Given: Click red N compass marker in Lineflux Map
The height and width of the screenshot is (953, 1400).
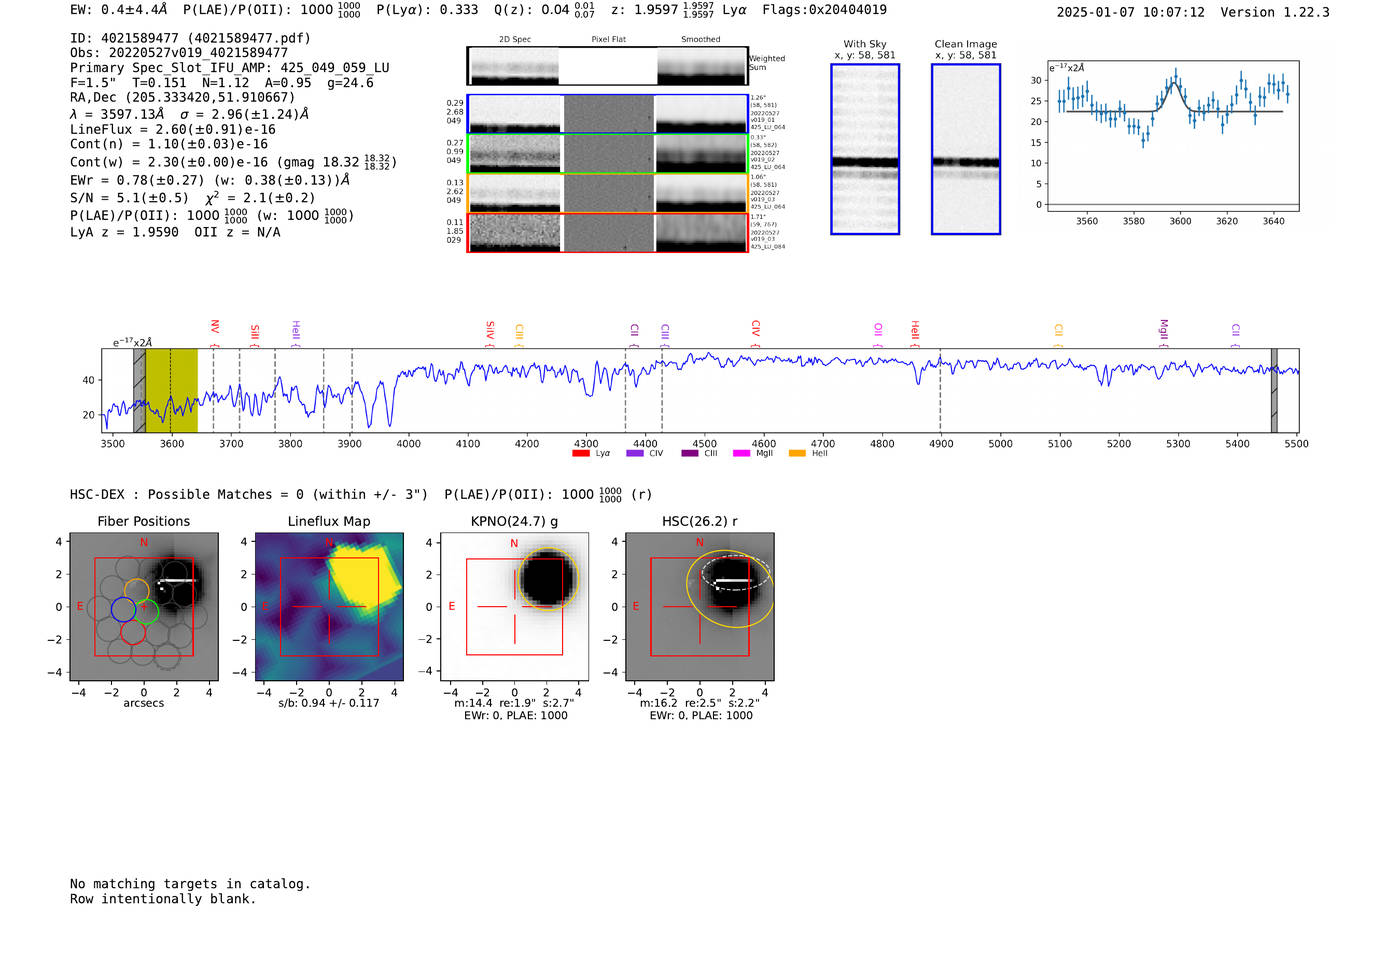Looking at the screenshot, I should coord(329,543).
